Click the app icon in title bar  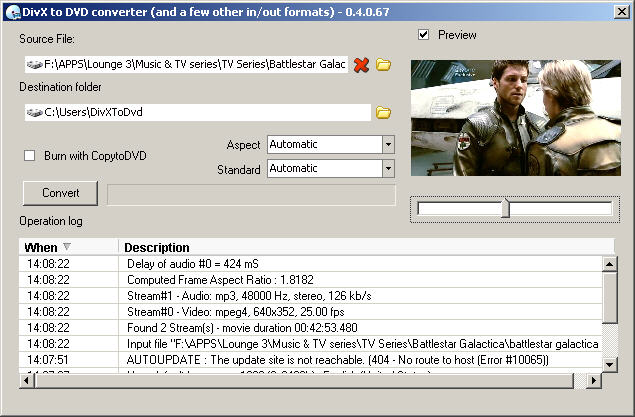13,12
